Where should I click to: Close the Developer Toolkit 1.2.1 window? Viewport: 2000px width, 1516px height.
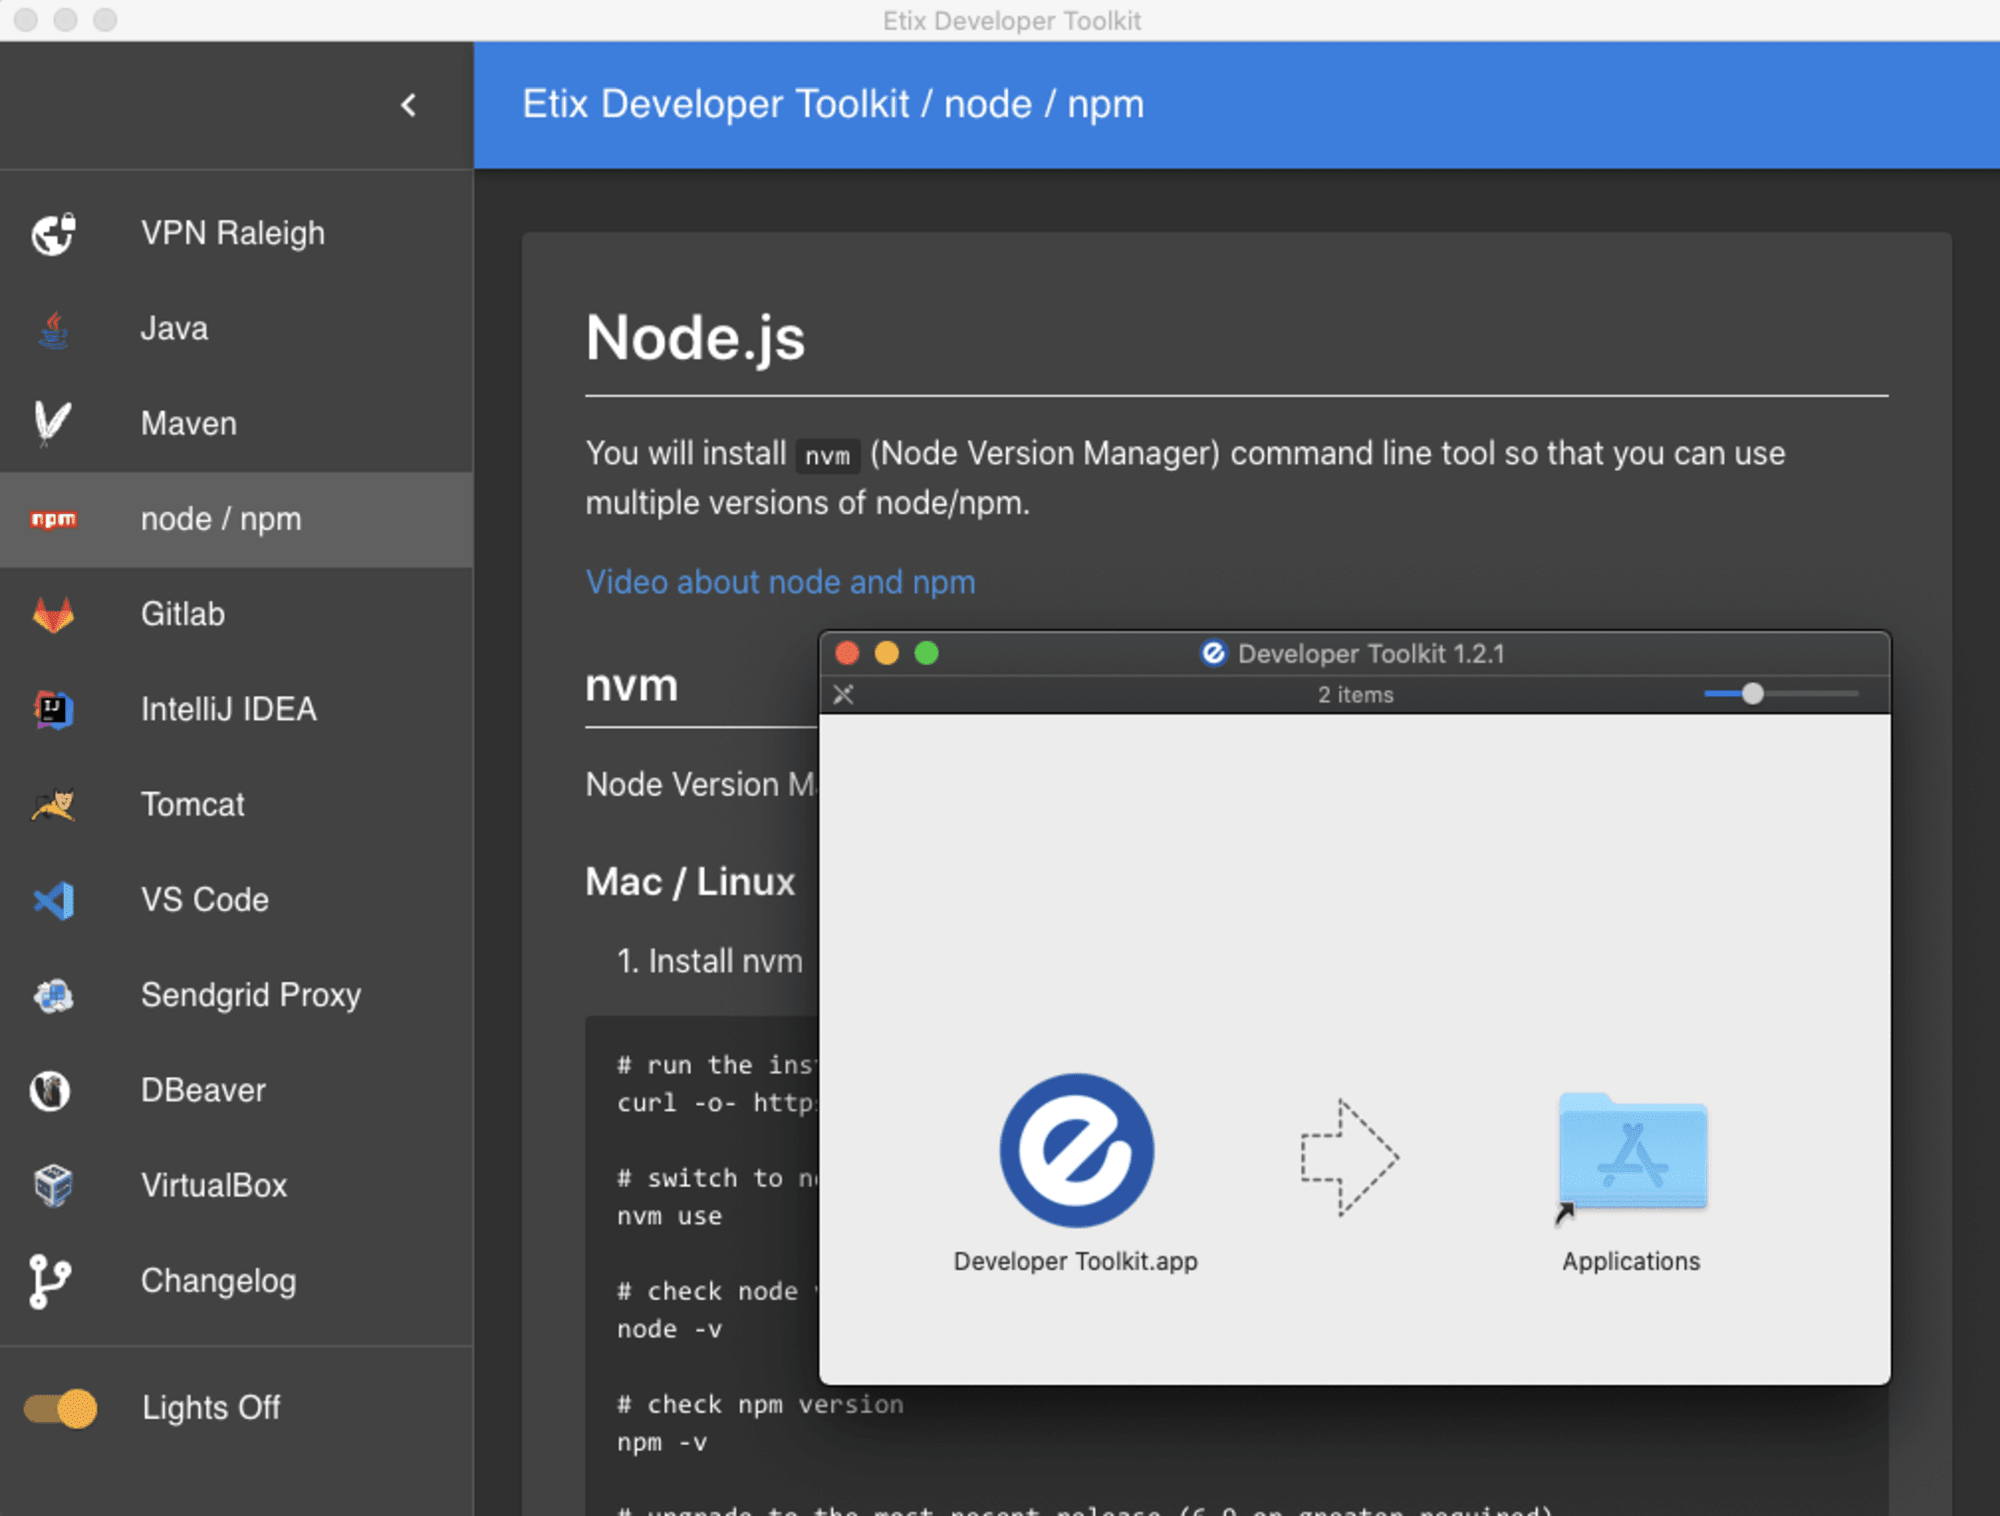click(847, 653)
